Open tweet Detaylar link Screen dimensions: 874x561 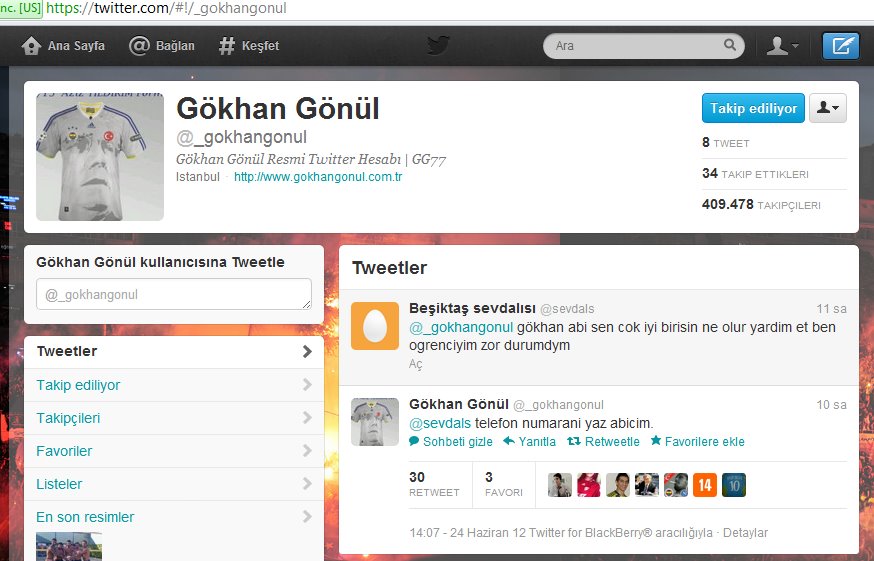[745, 533]
